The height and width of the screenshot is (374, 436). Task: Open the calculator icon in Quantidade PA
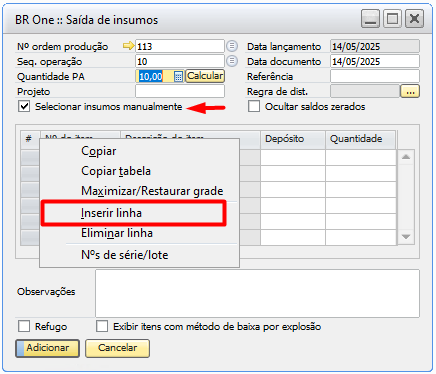(178, 76)
